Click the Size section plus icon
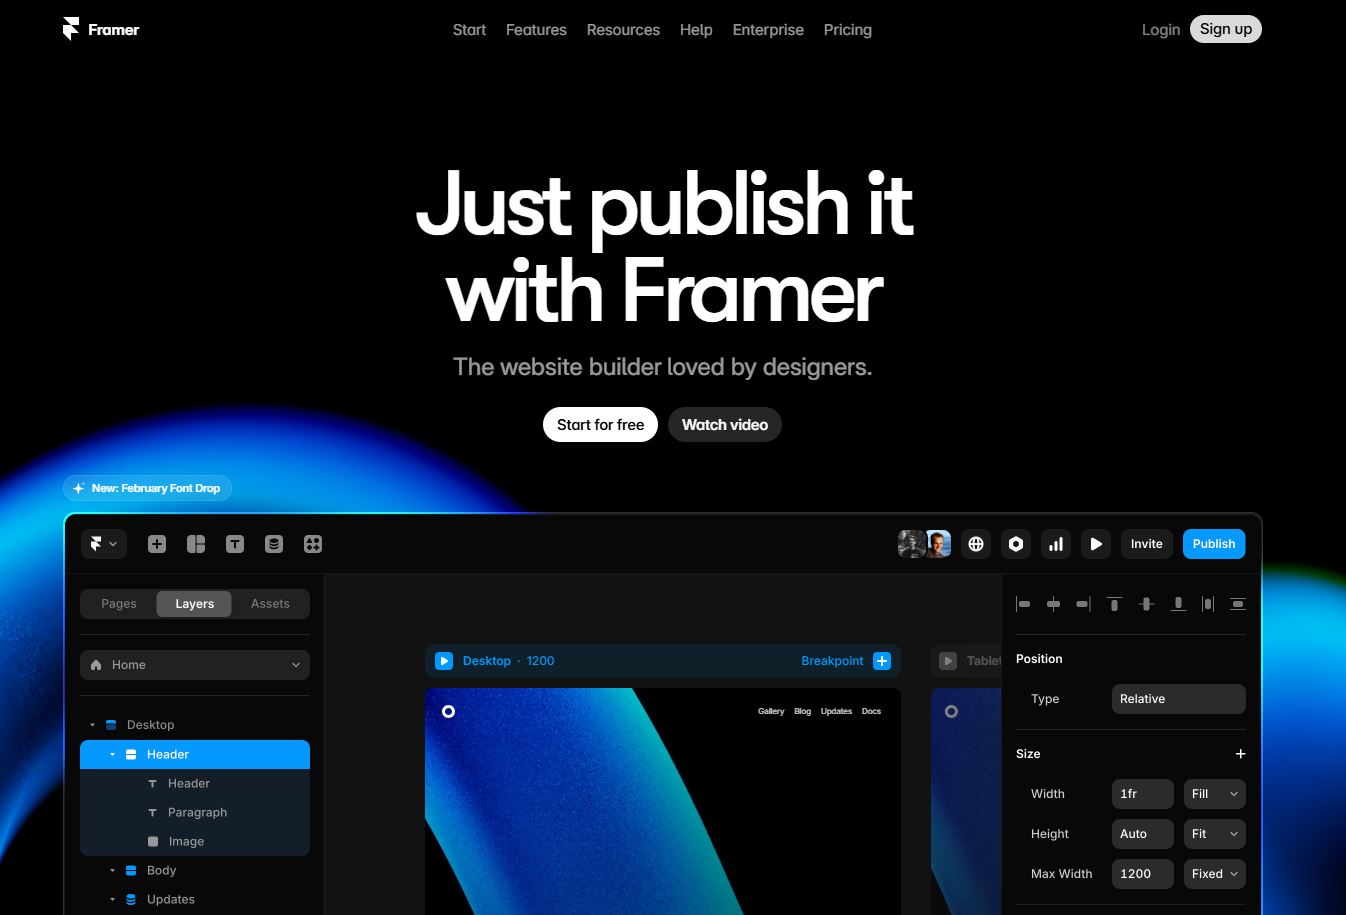The height and width of the screenshot is (915, 1346). coord(1240,754)
